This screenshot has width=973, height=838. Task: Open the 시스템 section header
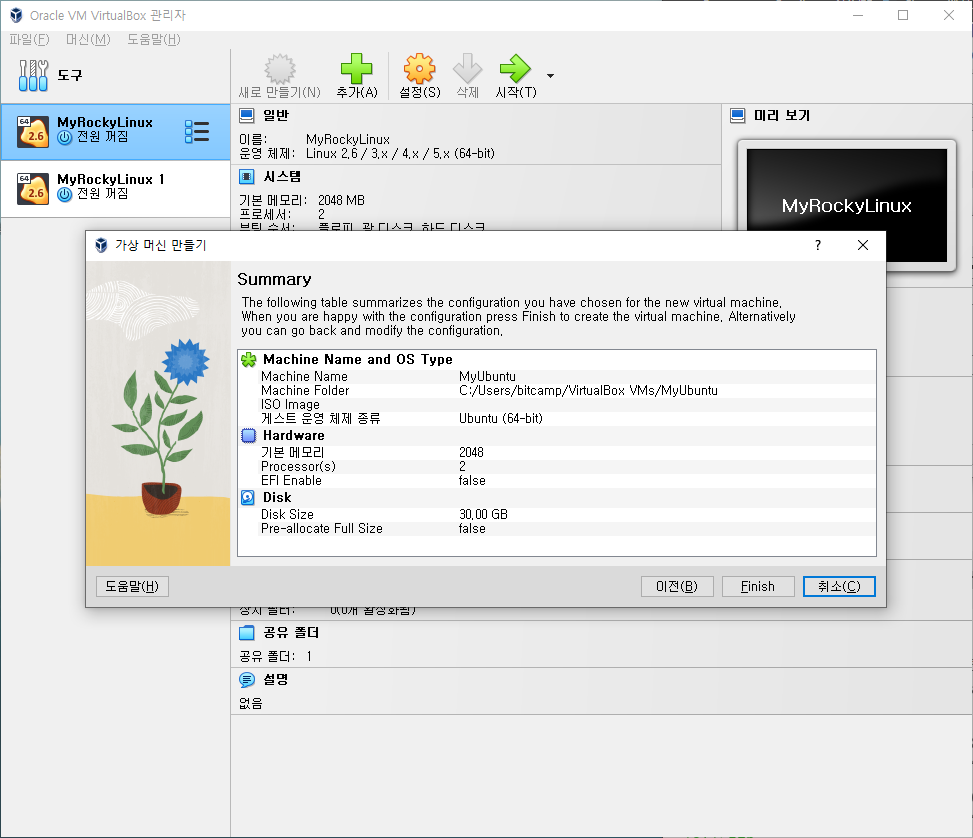point(282,177)
